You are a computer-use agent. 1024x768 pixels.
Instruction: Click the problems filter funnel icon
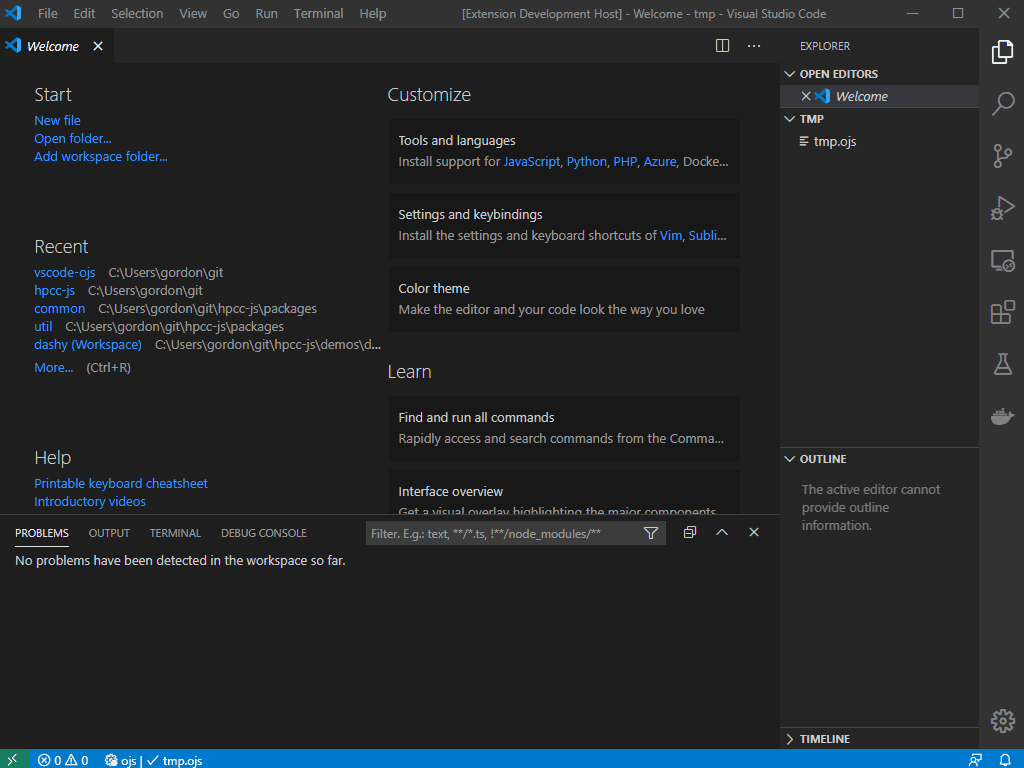click(x=650, y=534)
